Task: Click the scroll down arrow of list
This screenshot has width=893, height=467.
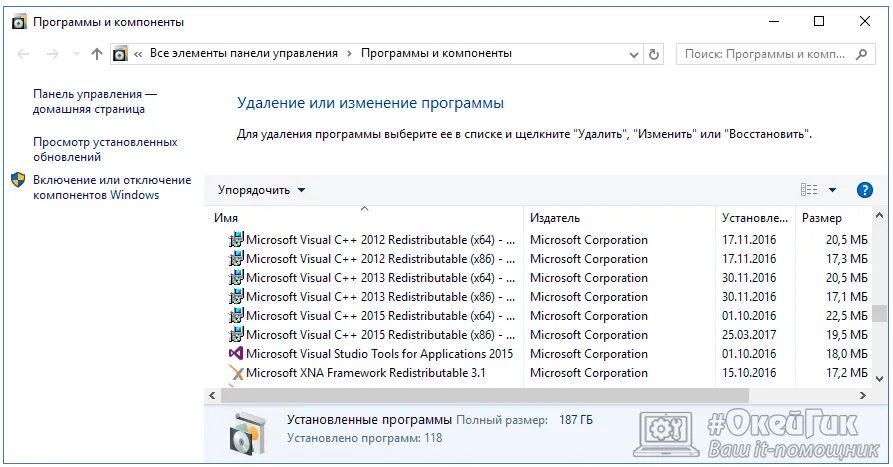Action: point(879,379)
